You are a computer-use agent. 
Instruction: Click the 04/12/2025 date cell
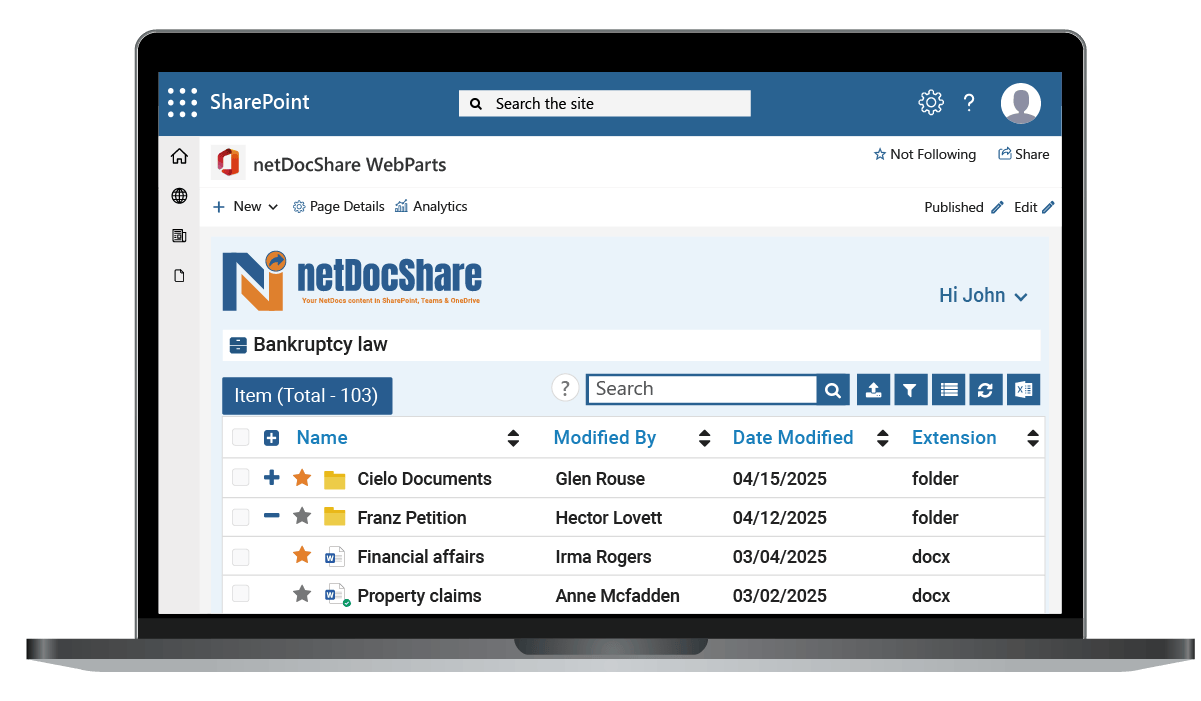(780, 518)
